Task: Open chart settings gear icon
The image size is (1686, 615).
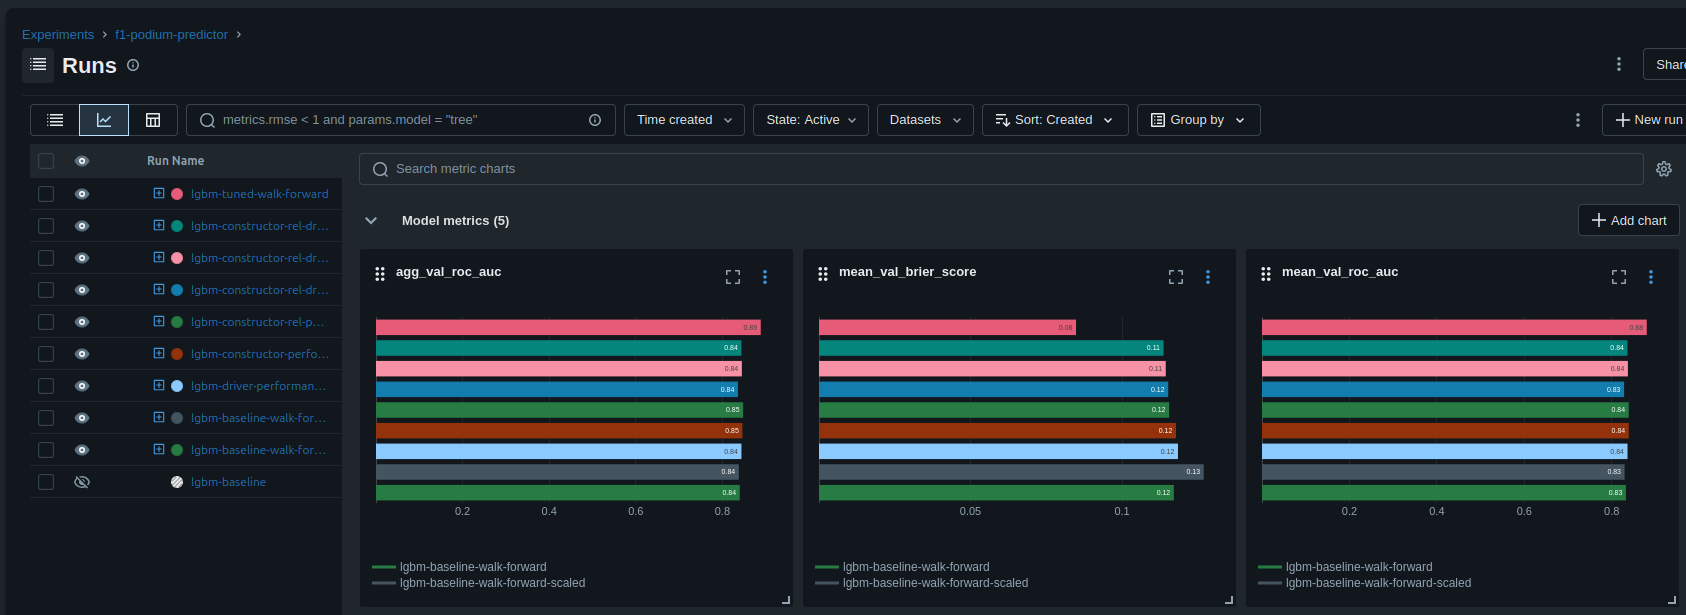Action: (1664, 169)
